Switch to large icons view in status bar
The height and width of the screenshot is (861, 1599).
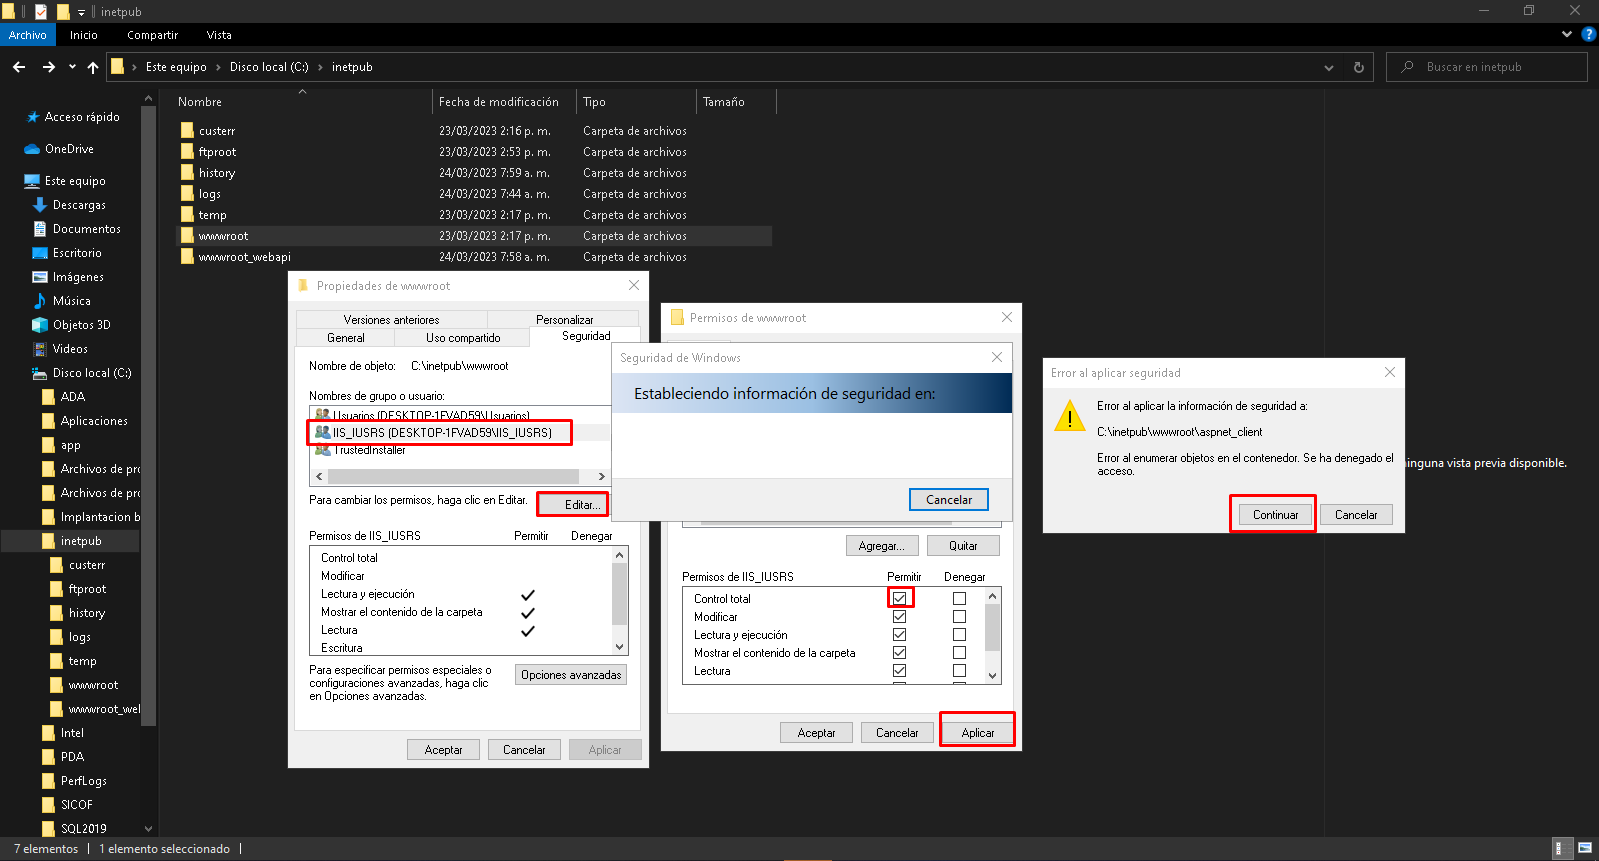point(1584,848)
